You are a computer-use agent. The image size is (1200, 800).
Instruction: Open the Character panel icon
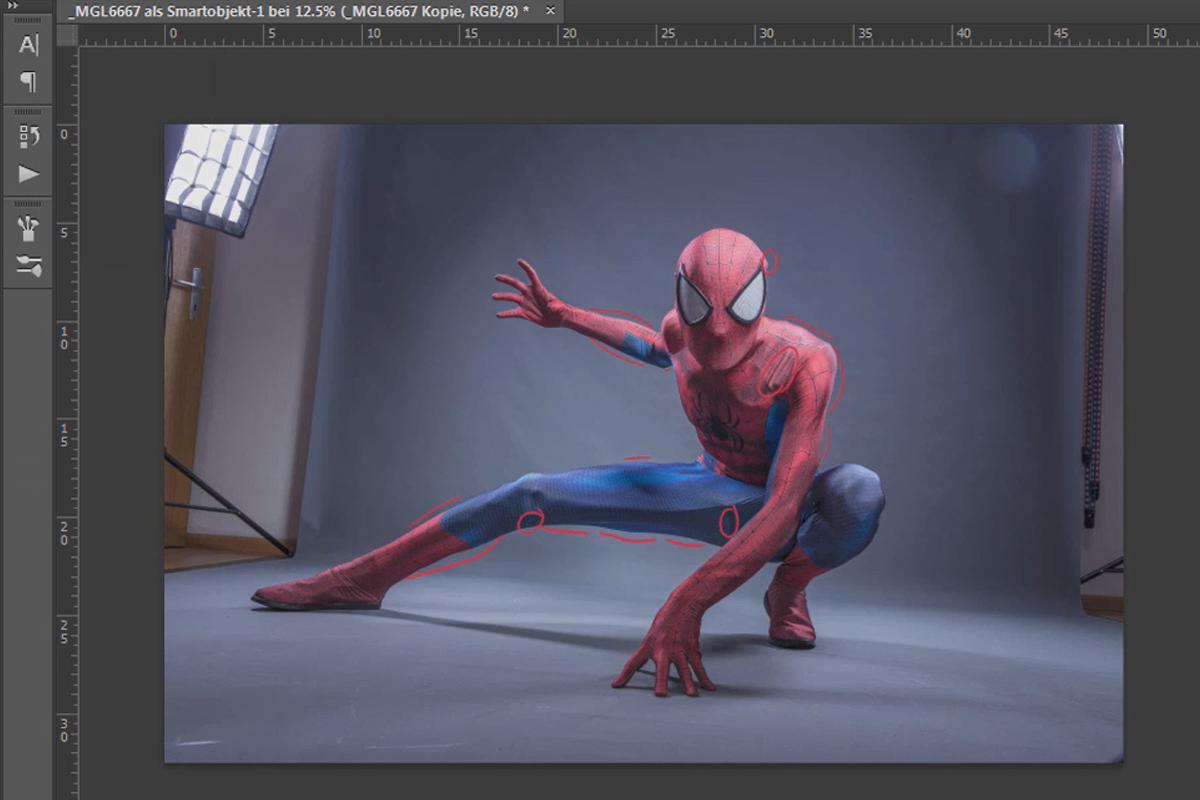[x=28, y=45]
